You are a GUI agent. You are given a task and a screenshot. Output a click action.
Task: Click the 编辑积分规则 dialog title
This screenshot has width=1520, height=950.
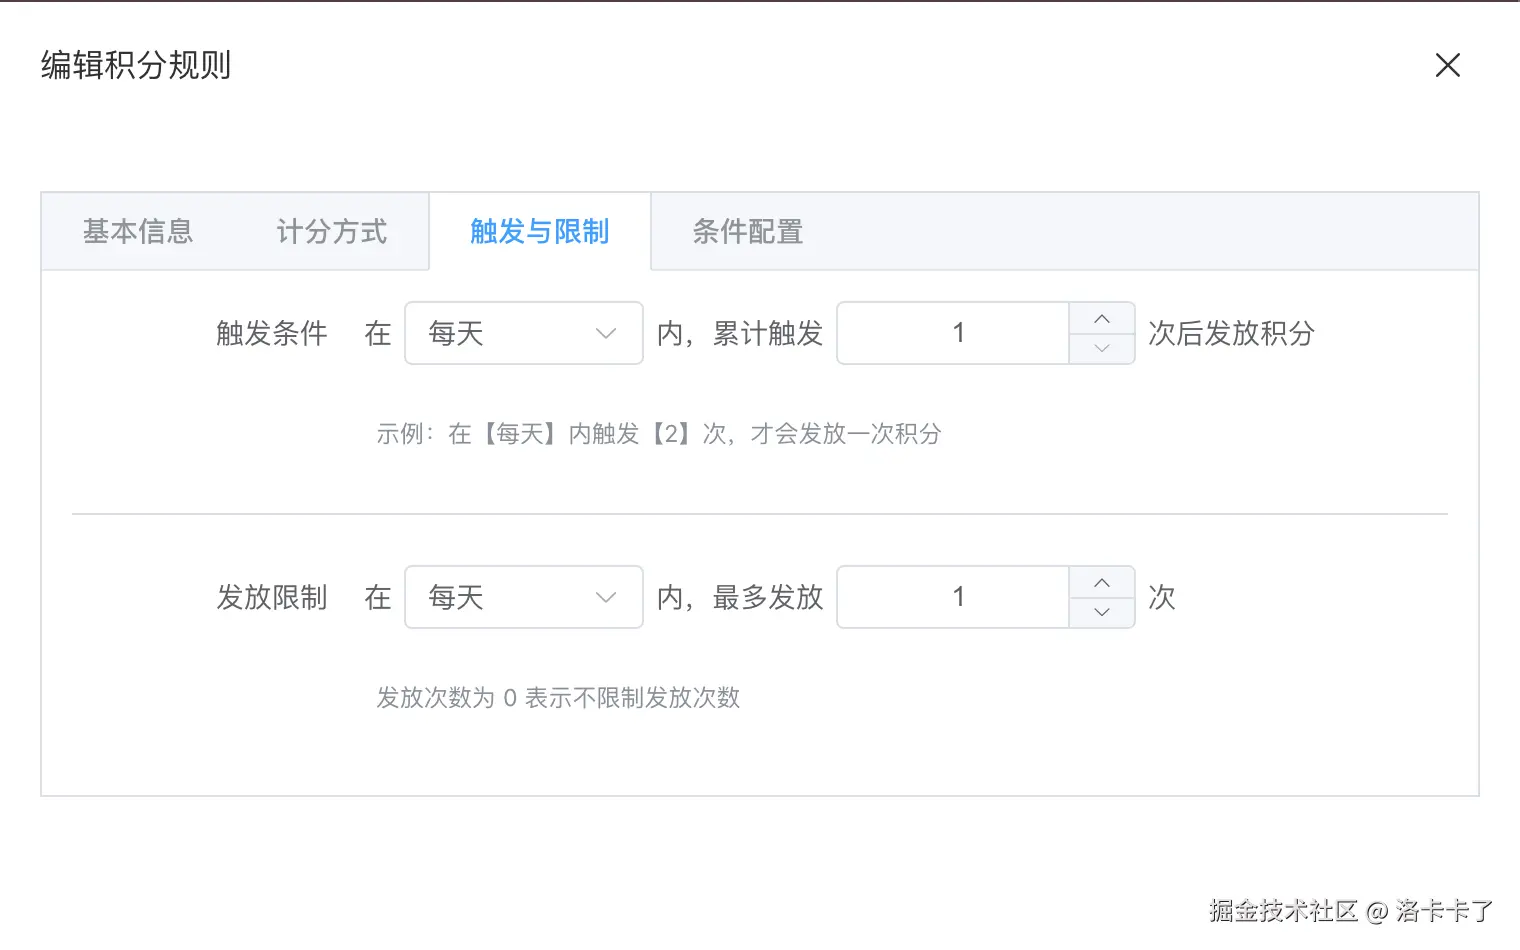pos(136,65)
